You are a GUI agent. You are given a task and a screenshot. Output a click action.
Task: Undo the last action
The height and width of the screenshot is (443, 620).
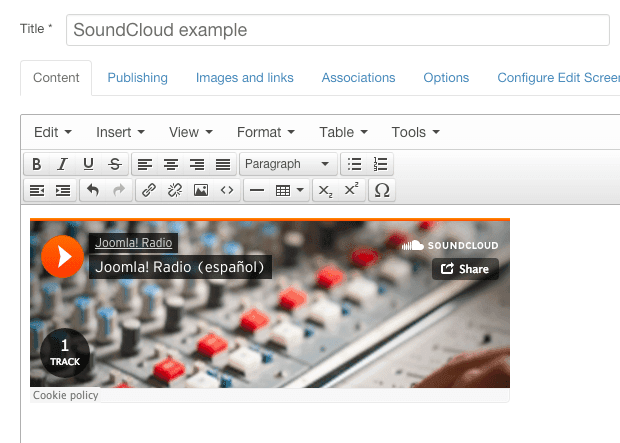(93, 190)
